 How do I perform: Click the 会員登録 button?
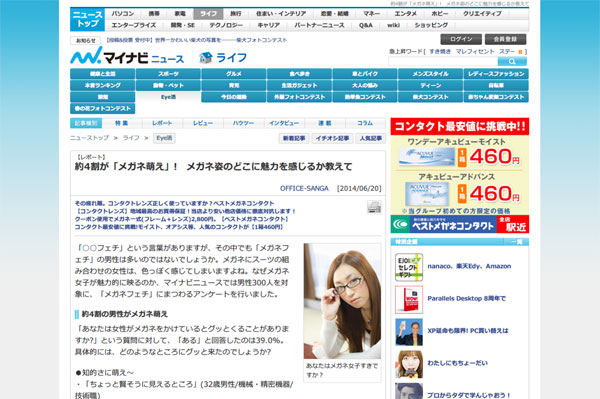505,39
